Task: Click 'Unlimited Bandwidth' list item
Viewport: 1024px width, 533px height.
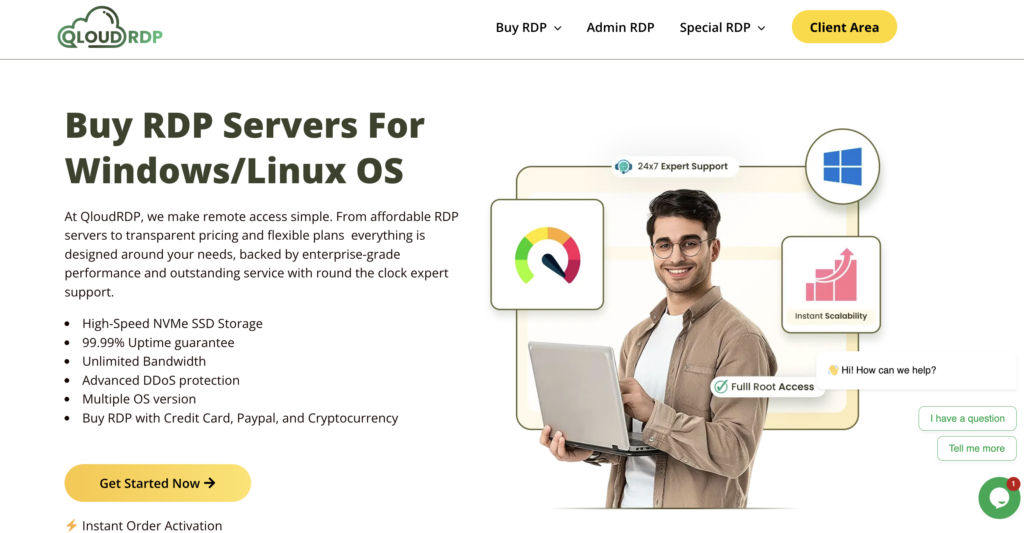Action: click(x=144, y=361)
